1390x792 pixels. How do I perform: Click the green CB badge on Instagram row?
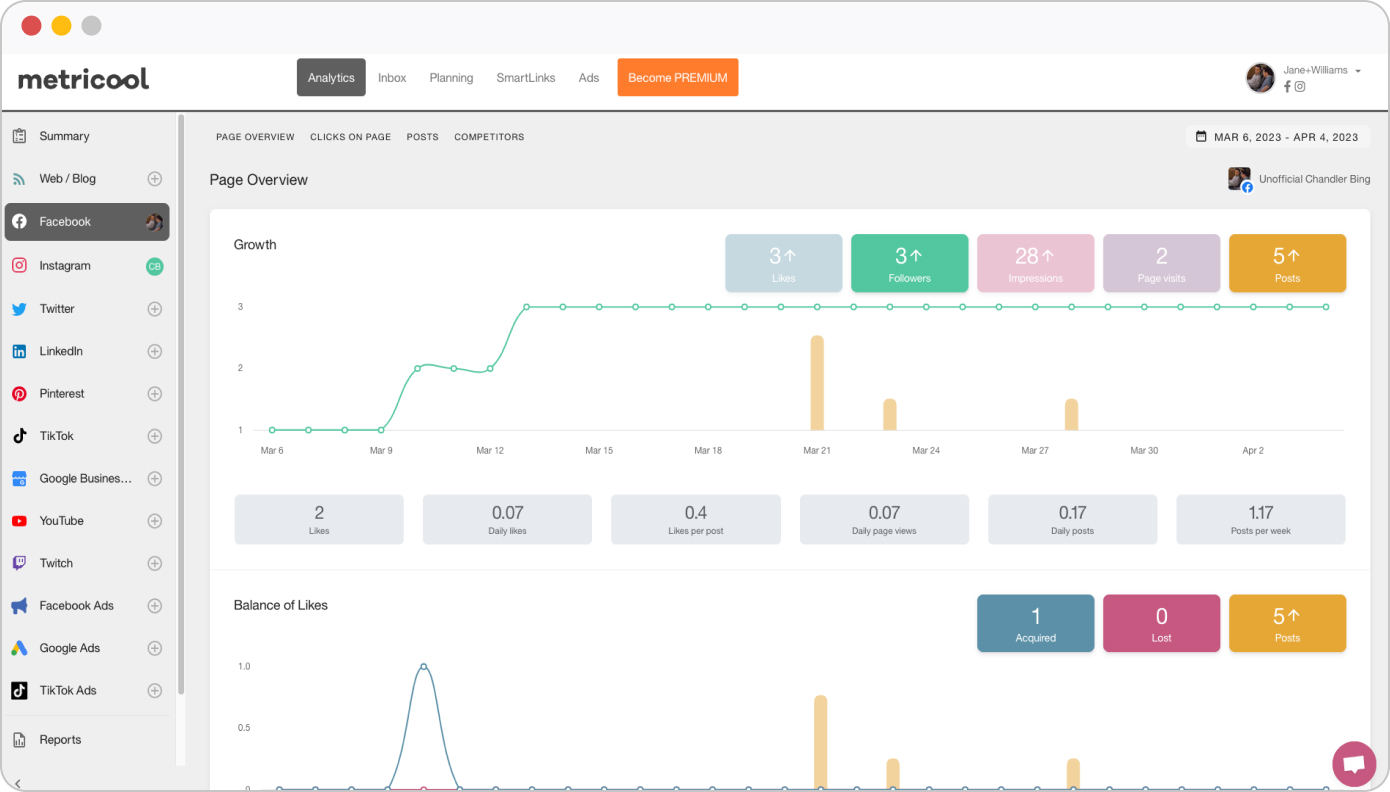click(154, 266)
